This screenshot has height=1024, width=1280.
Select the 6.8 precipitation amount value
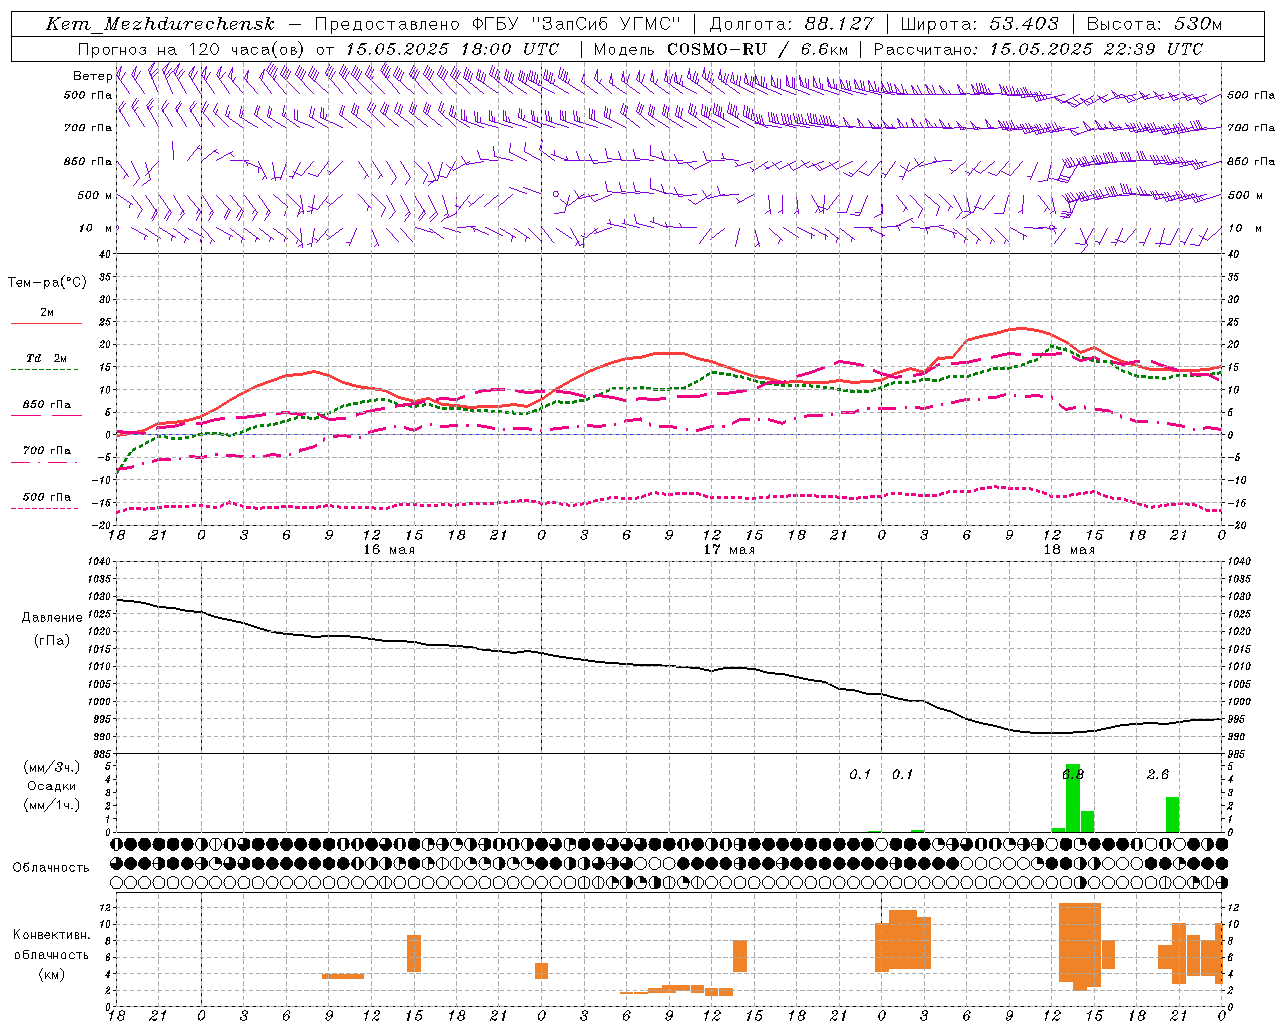(1073, 775)
